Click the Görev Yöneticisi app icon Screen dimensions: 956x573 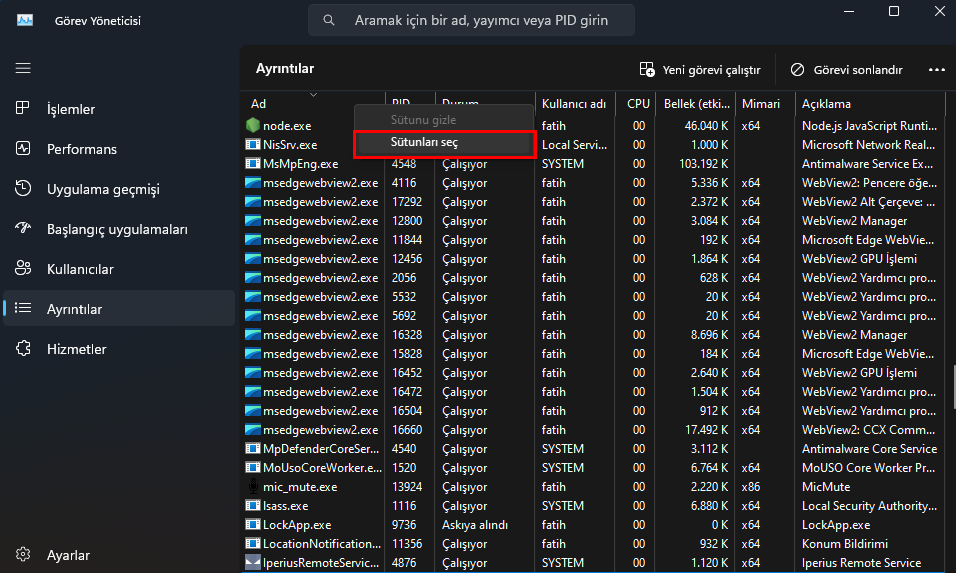pos(25,20)
